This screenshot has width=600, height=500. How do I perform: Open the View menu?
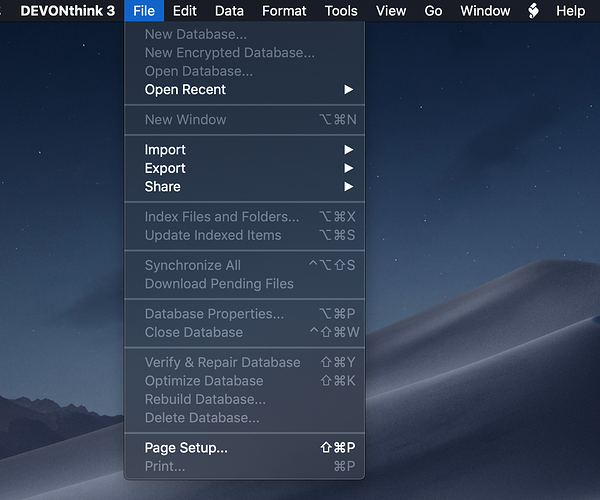coord(391,11)
